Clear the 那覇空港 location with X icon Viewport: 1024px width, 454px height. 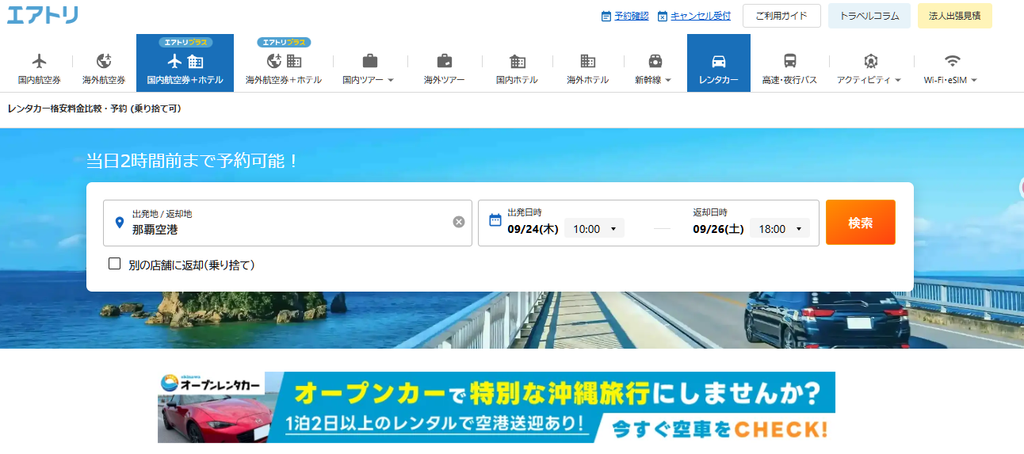(x=458, y=222)
